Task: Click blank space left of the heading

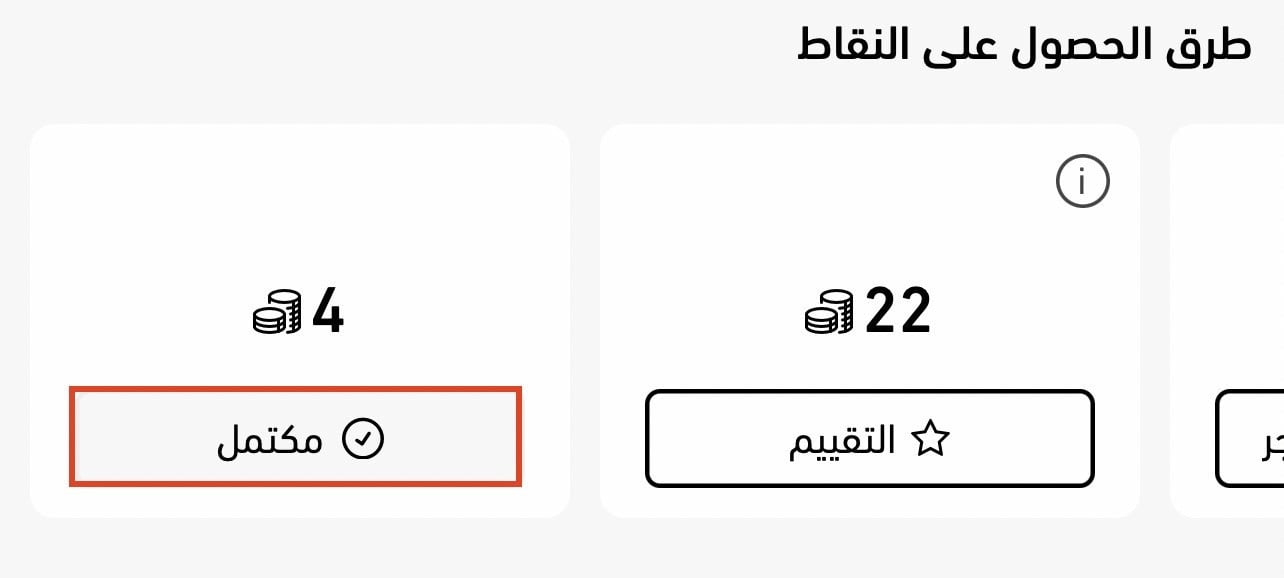Action: [400, 48]
